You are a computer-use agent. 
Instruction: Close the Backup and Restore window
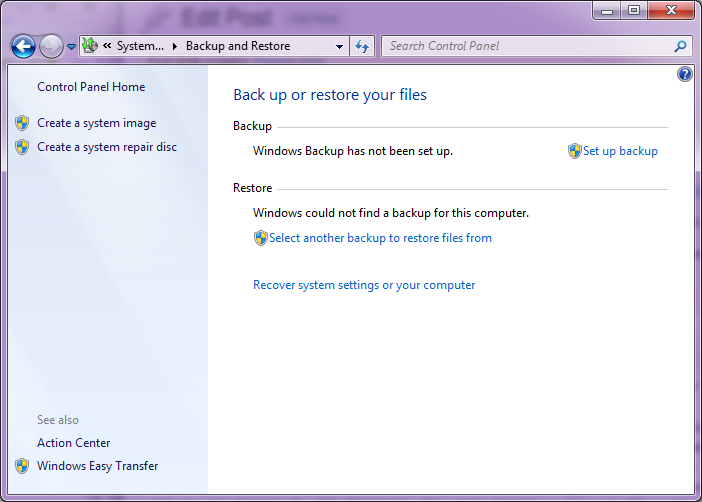coord(671,10)
